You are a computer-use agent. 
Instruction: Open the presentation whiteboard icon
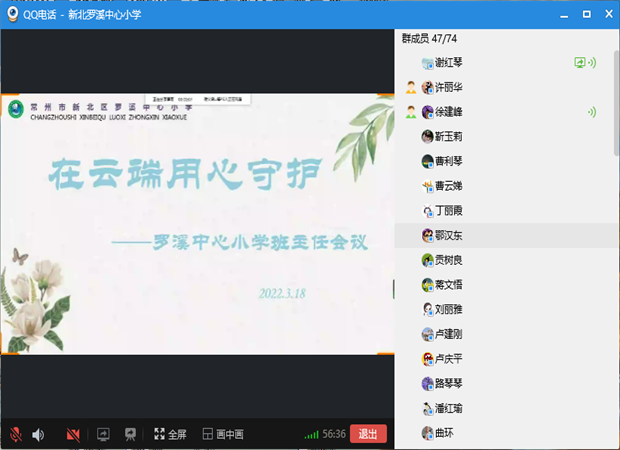coord(130,435)
